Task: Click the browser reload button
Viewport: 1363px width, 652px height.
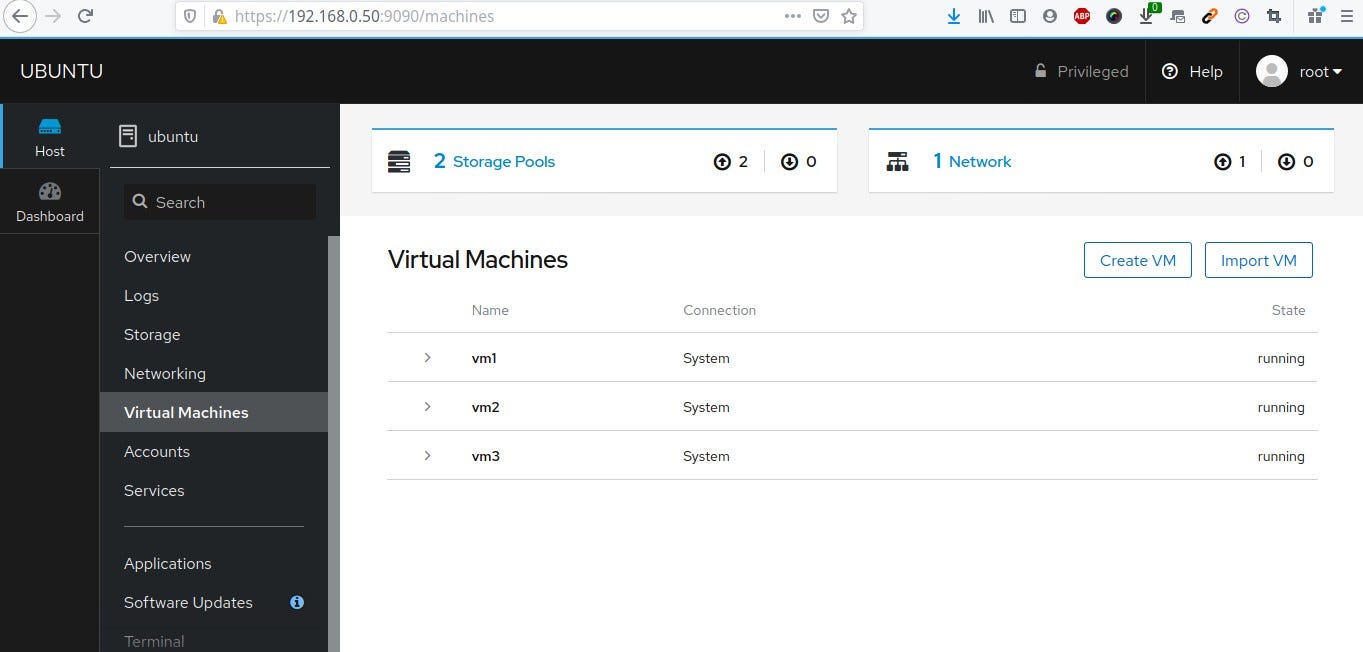Action: click(x=86, y=16)
